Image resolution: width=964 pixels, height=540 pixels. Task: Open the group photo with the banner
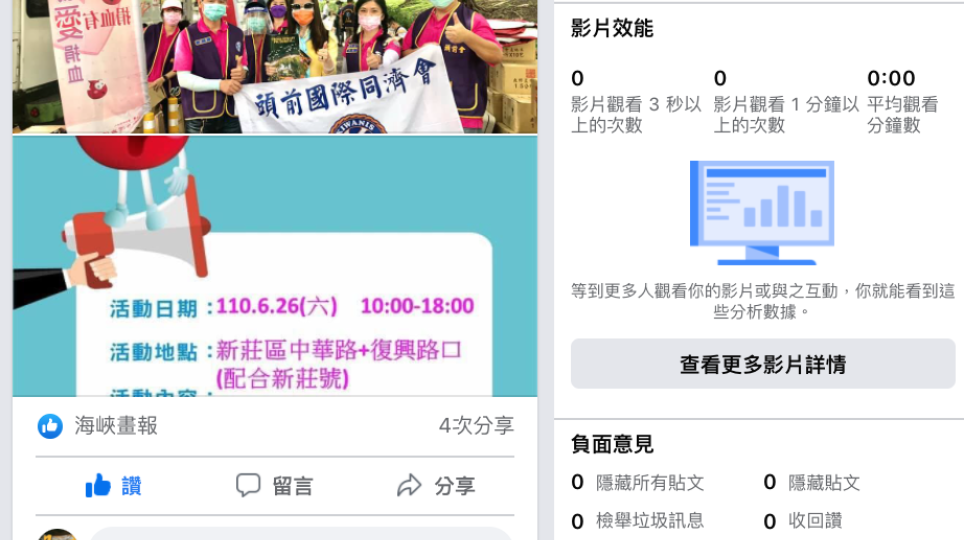[275, 66]
